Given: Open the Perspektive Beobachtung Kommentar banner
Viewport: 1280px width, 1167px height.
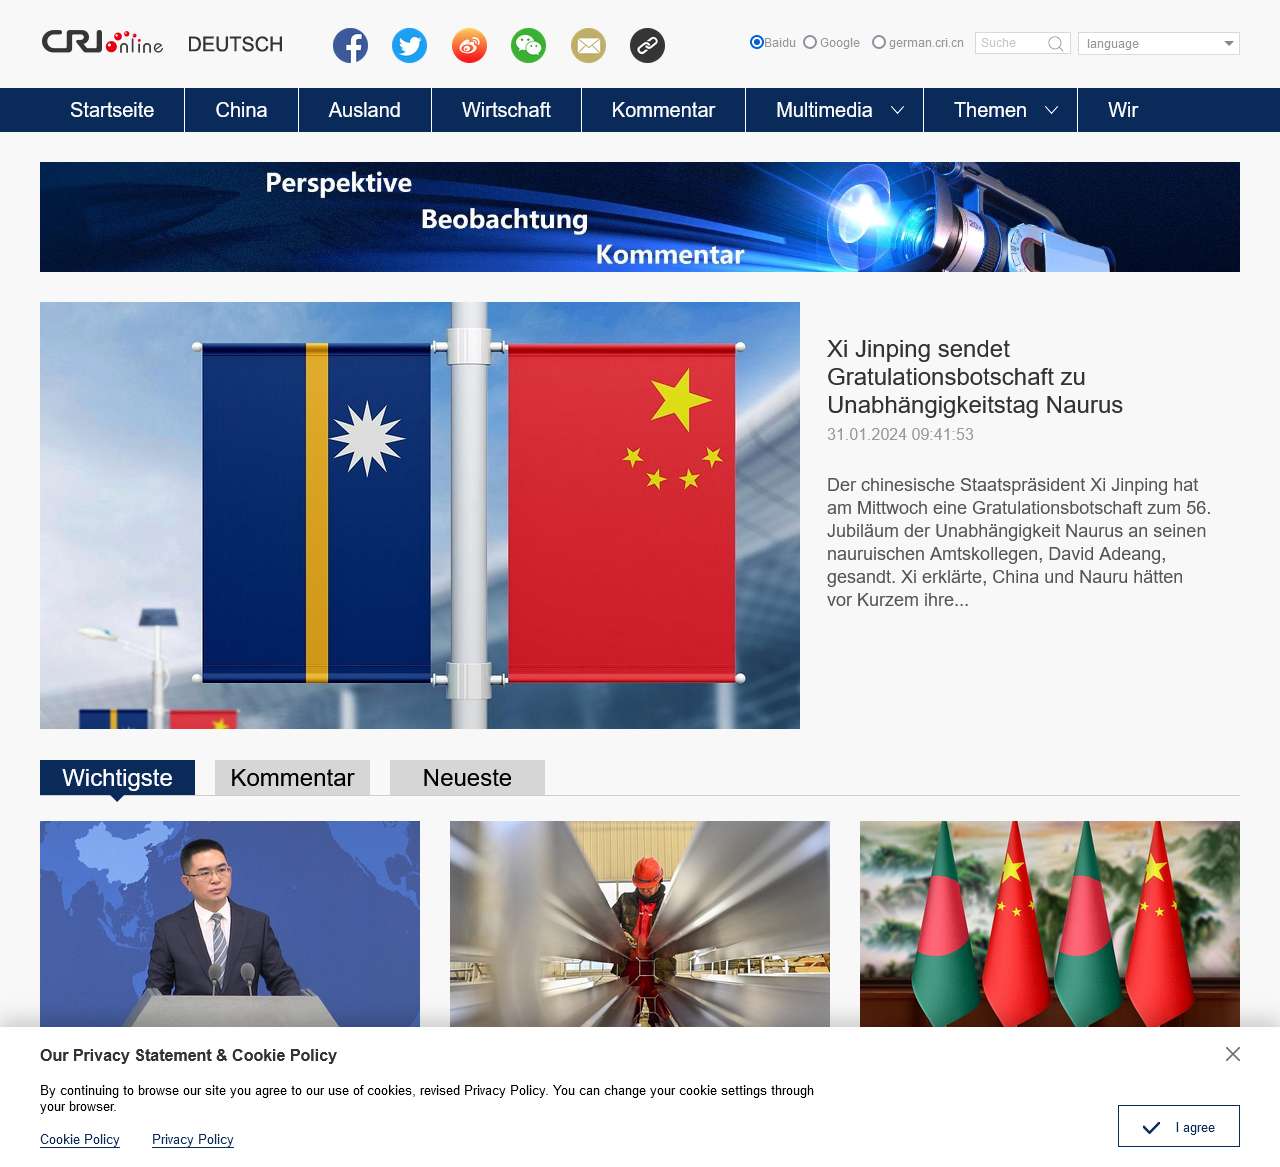Looking at the screenshot, I should click(640, 217).
